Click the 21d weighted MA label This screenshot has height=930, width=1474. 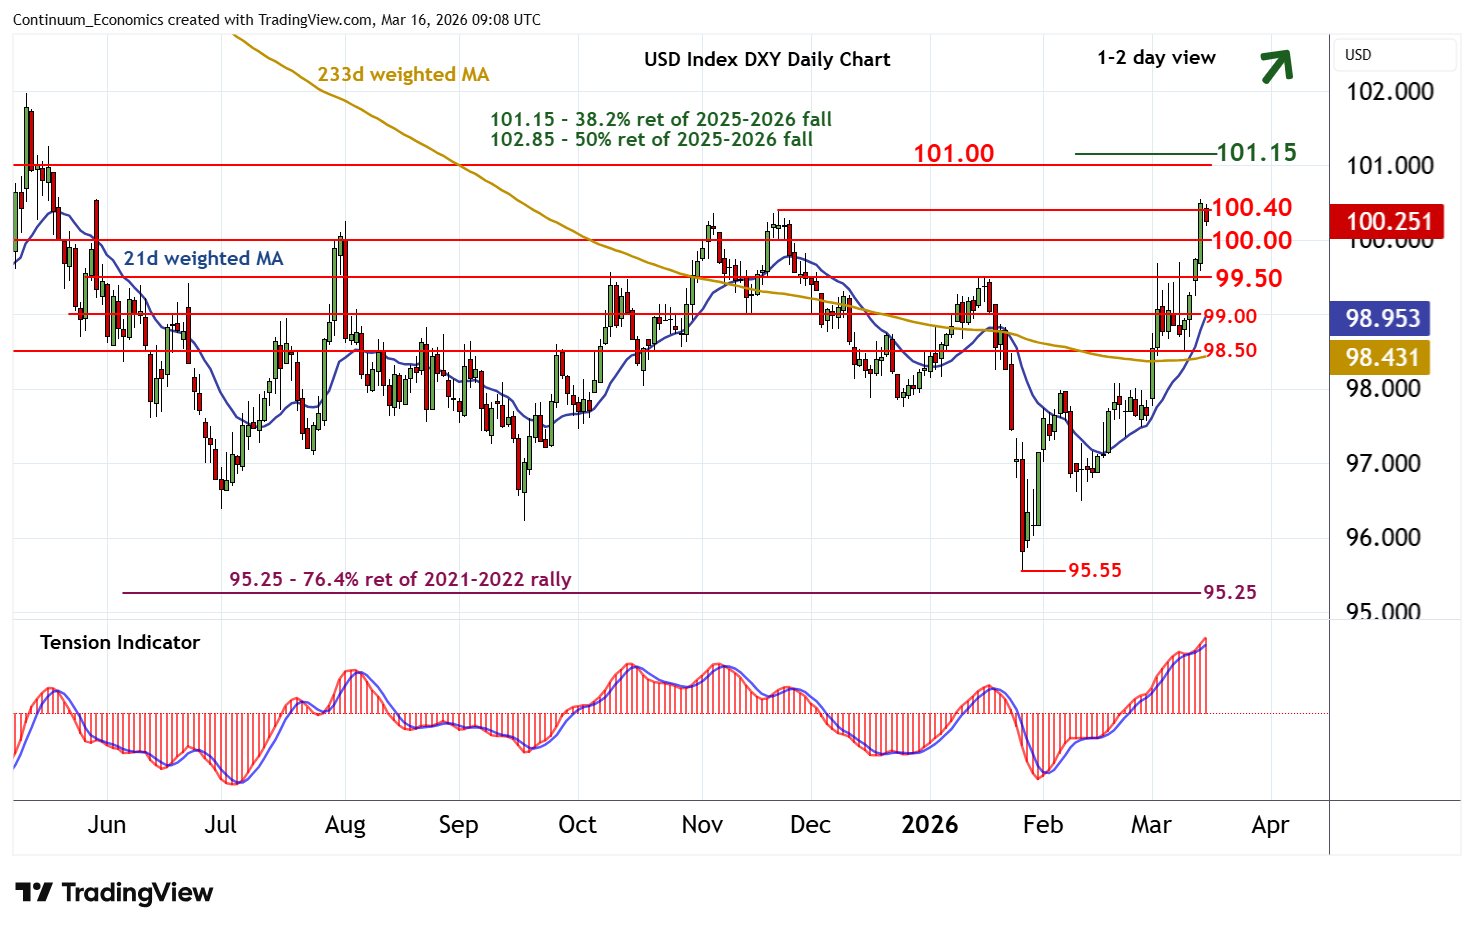[203, 259]
